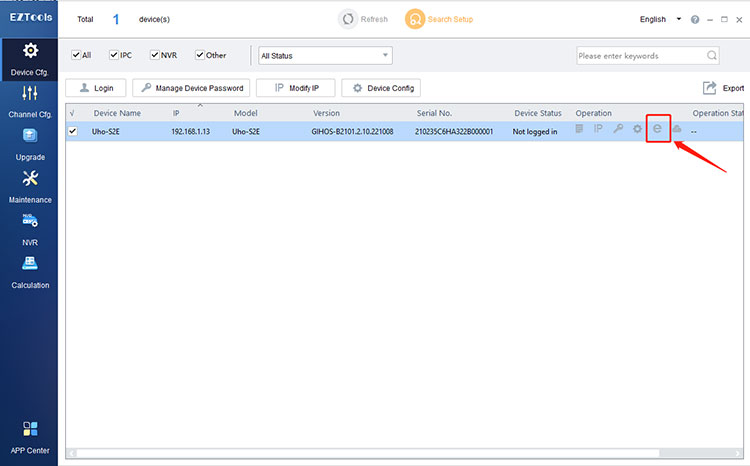Open the All Status dropdown
Screen dimensions: 750x466
(325, 55)
